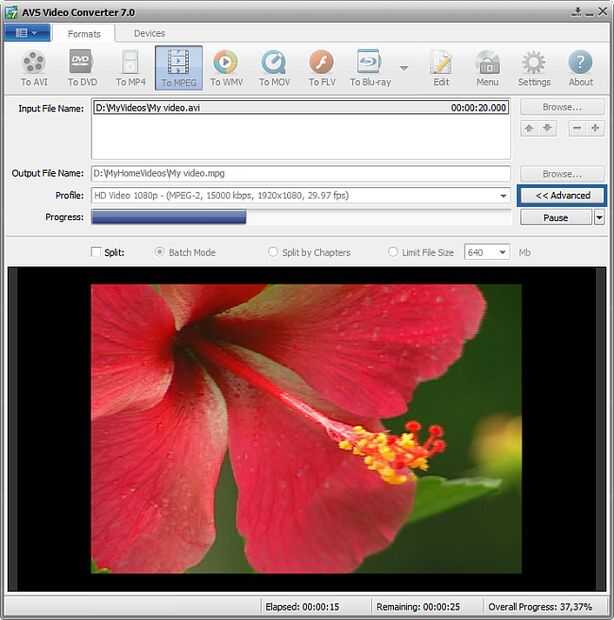614x620 pixels.
Task: Click the Remaining 00:00:25 status
Action: (x=418, y=607)
